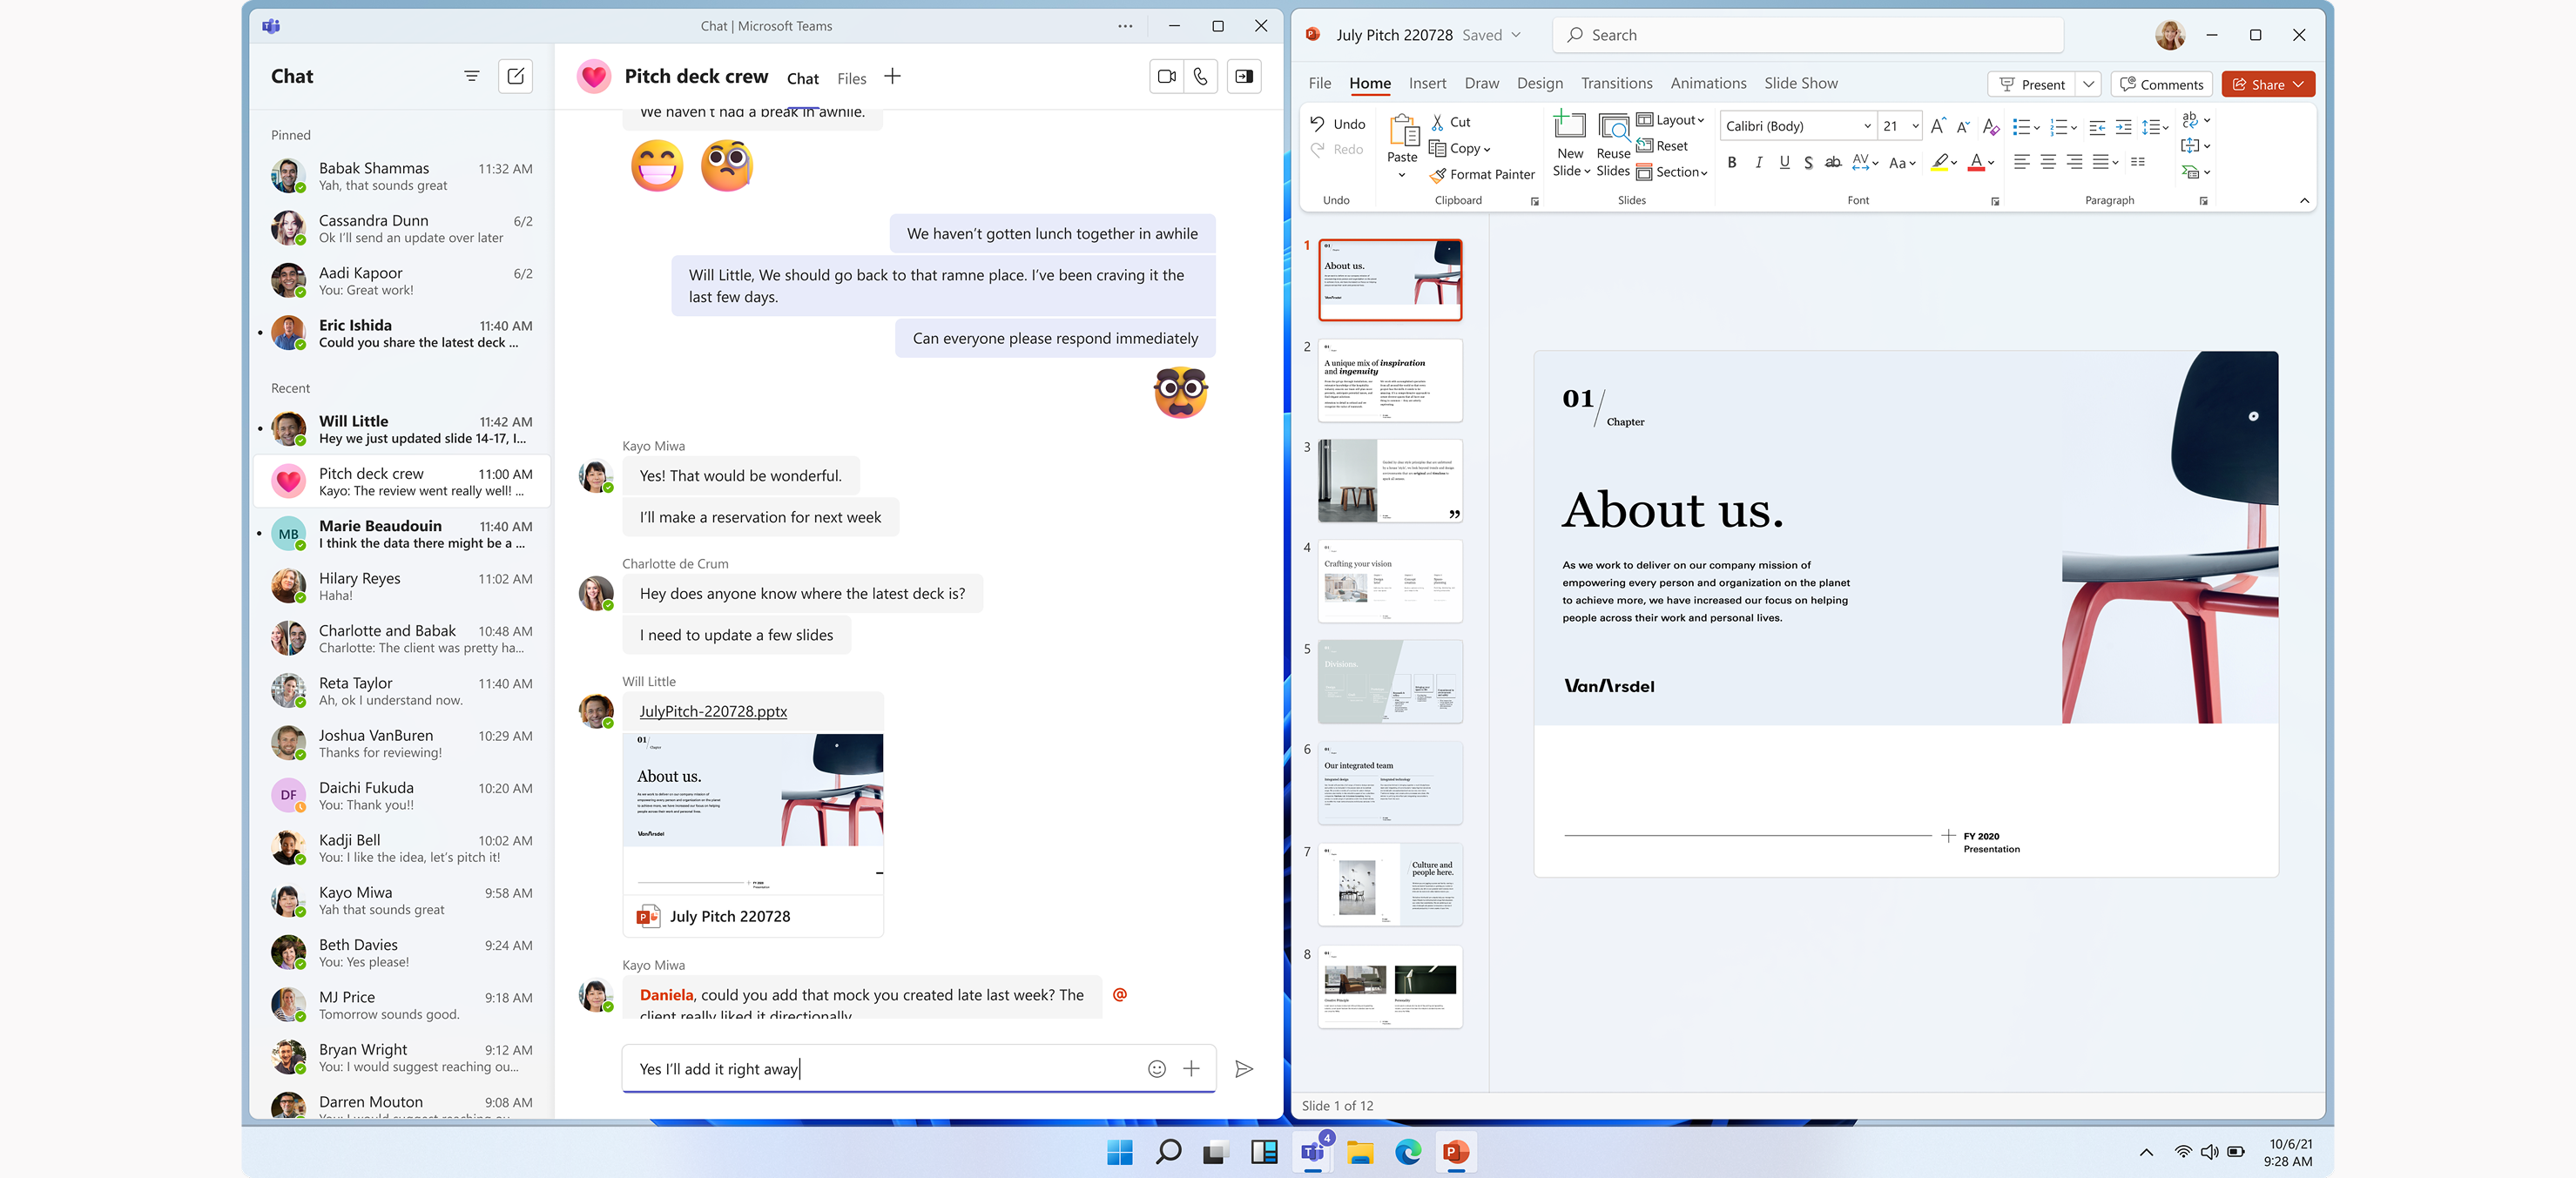Open the Present dropdown arrow
The width and height of the screenshot is (2576, 1178).
pos(2088,84)
